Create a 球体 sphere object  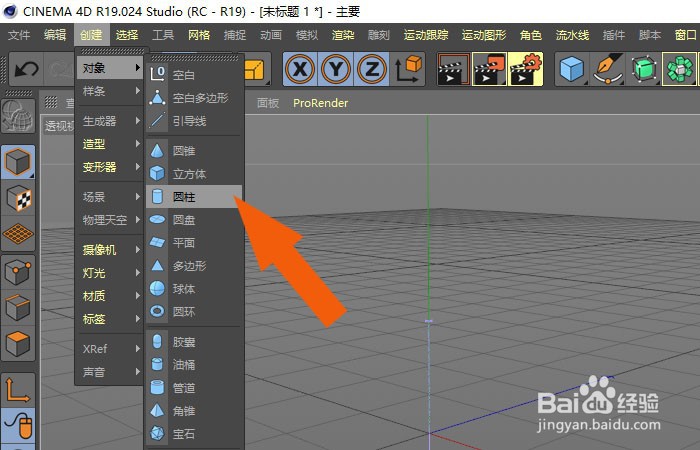point(194,289)
